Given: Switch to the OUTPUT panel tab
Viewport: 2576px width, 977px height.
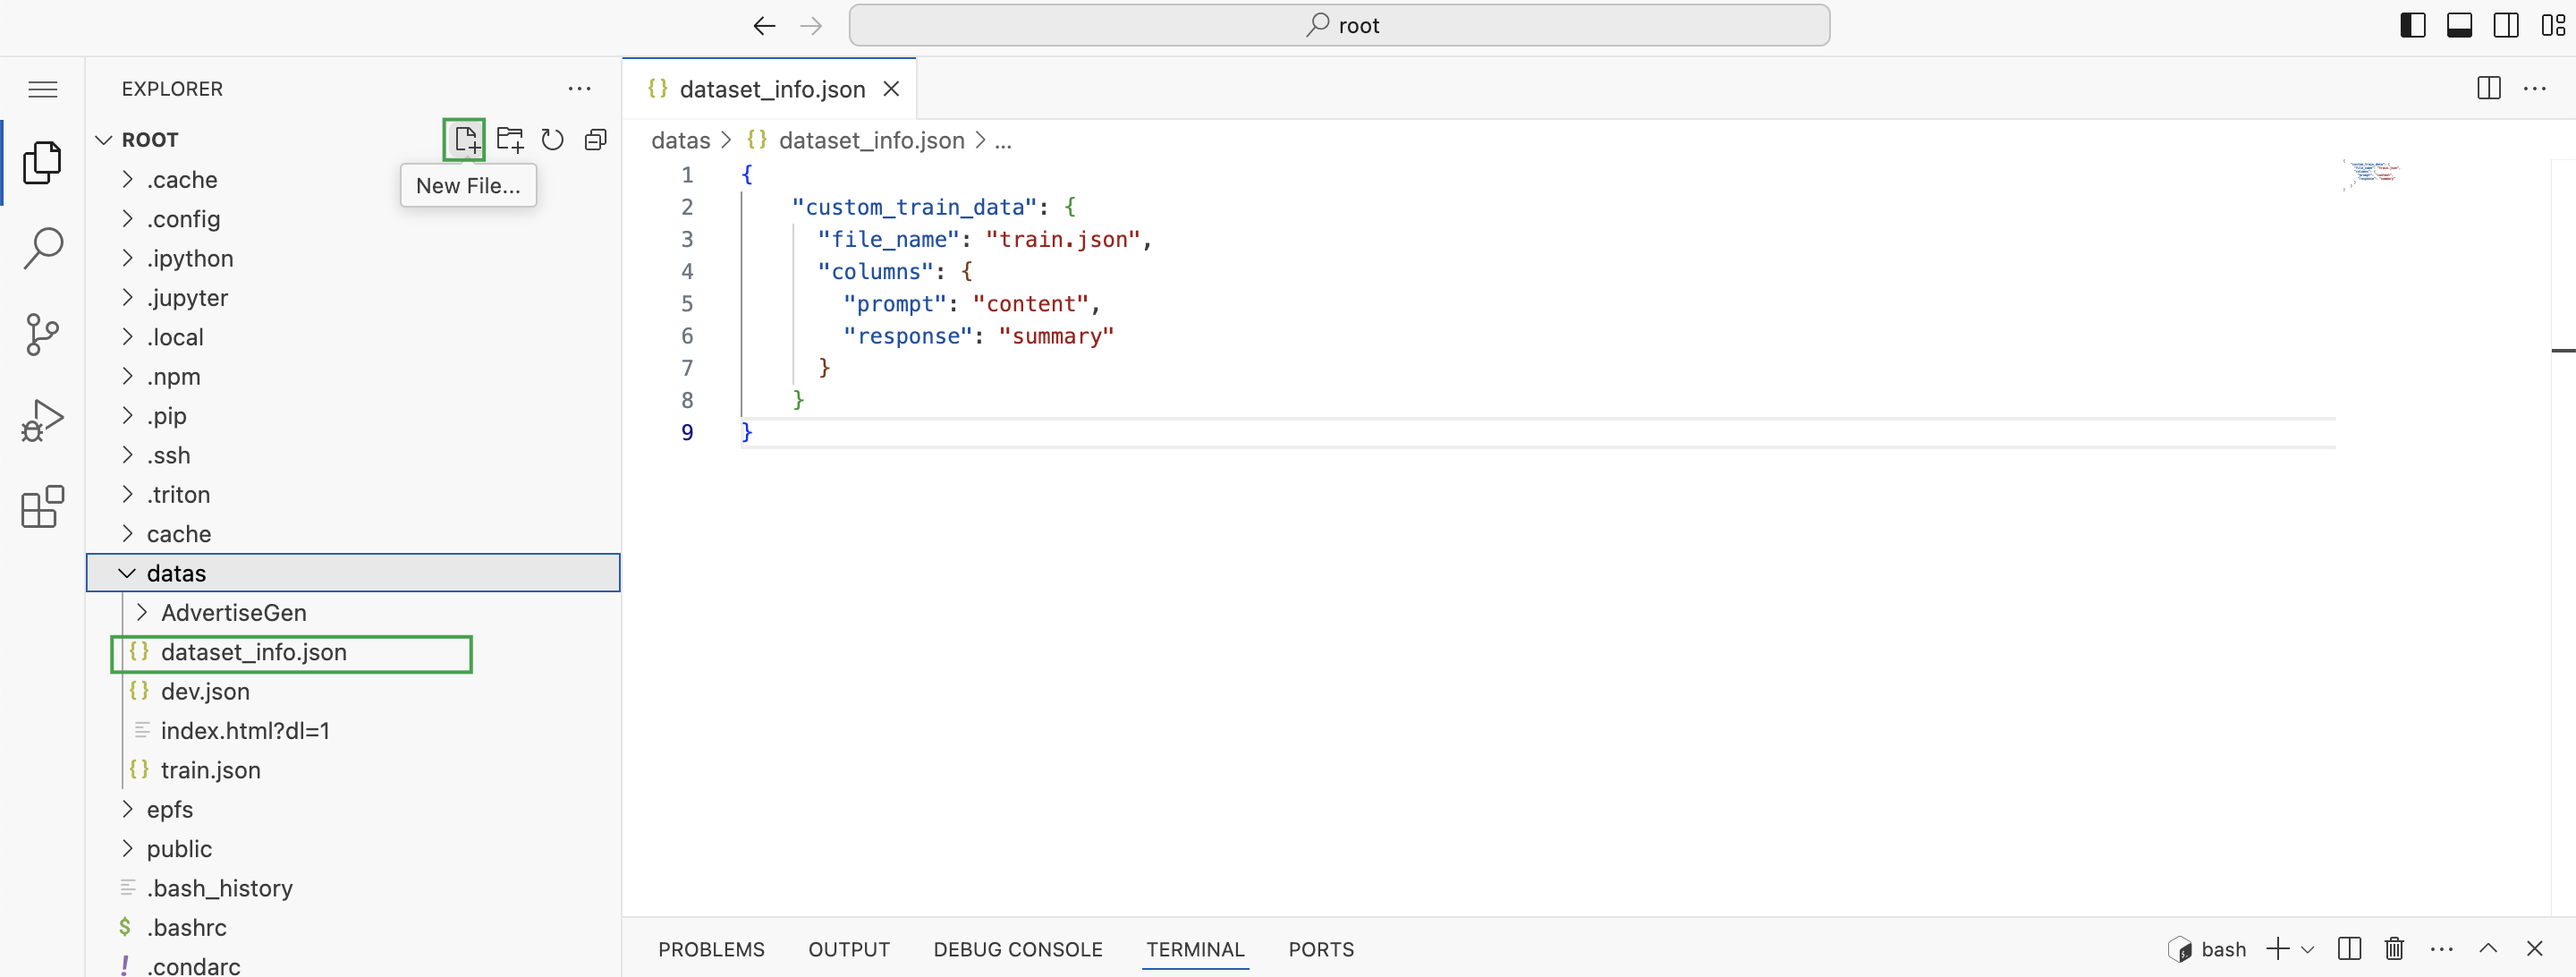Looking at the screenshot, I should point(849,949).
